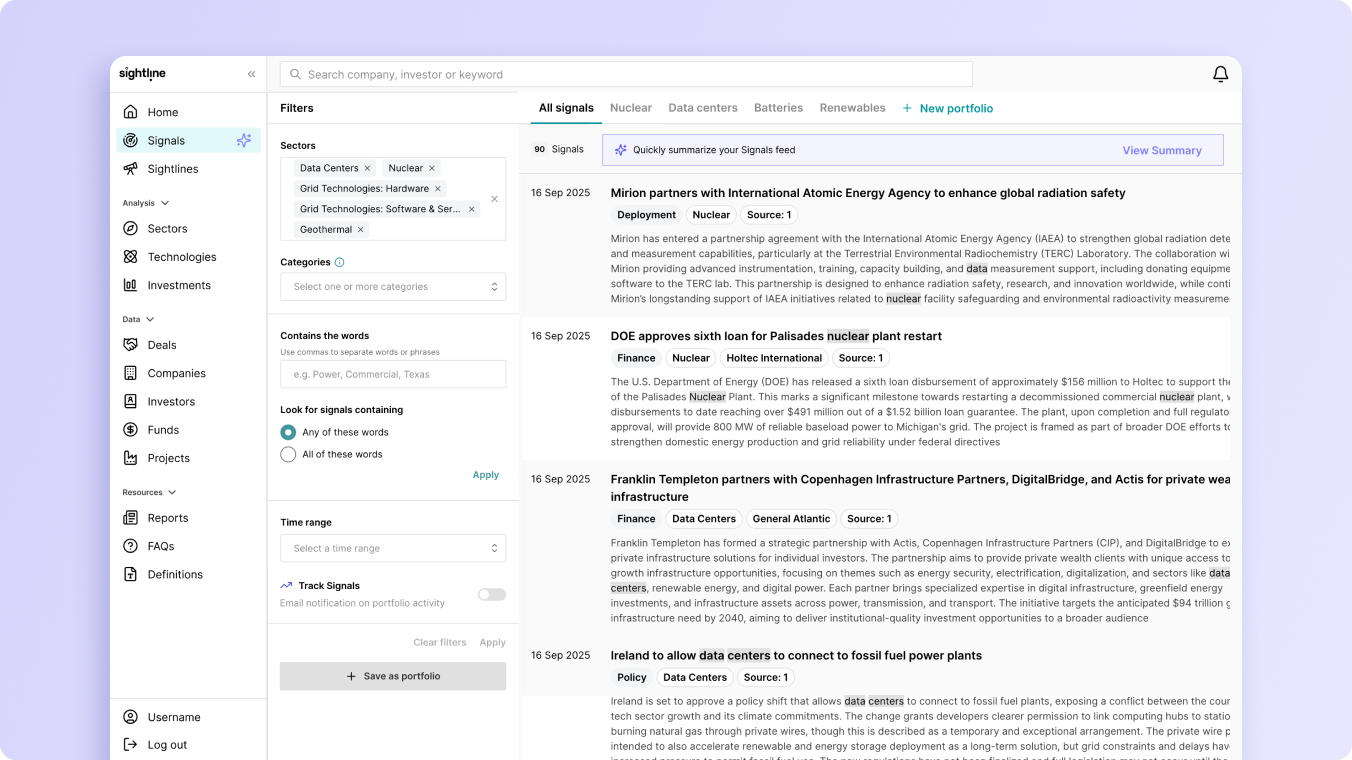Switch to All signals tab
1352x760 pixels.
(x=566, y=108)
